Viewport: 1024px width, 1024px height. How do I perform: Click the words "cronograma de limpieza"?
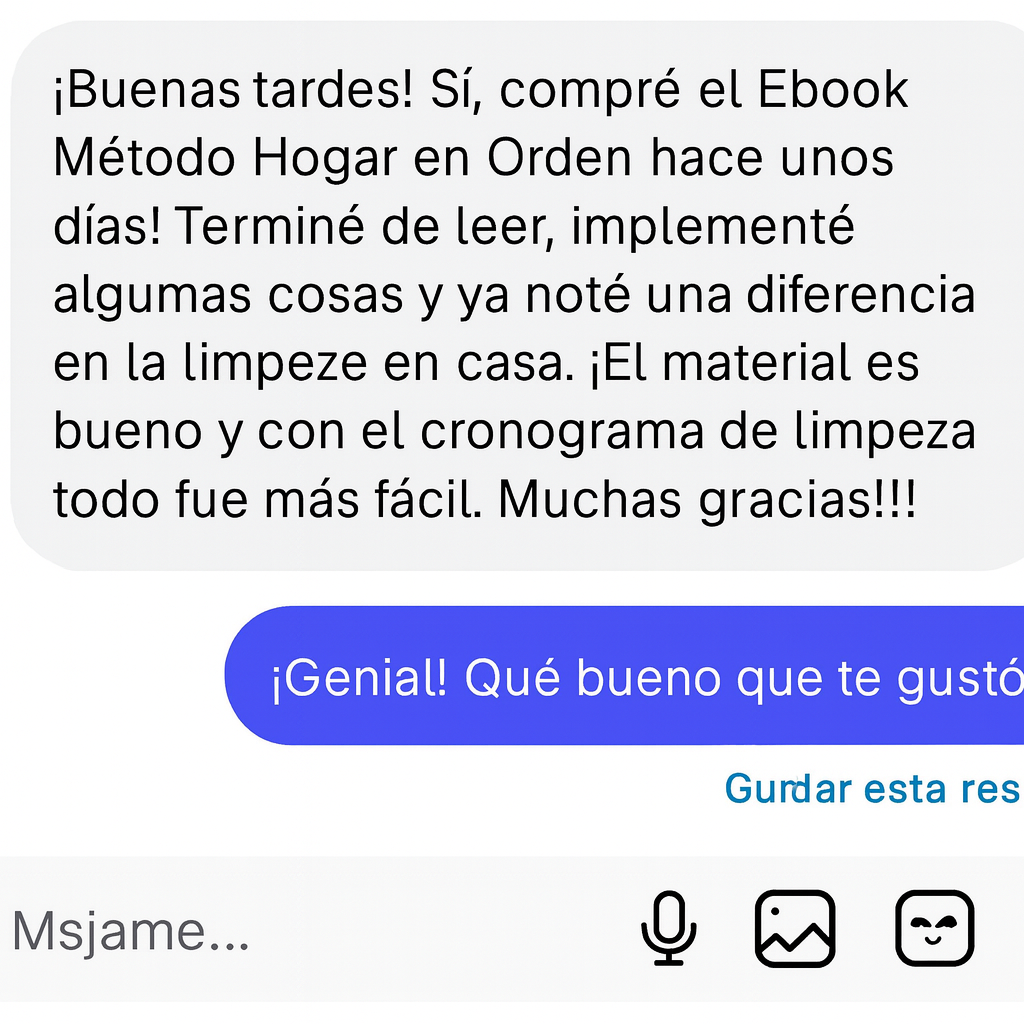698,432
